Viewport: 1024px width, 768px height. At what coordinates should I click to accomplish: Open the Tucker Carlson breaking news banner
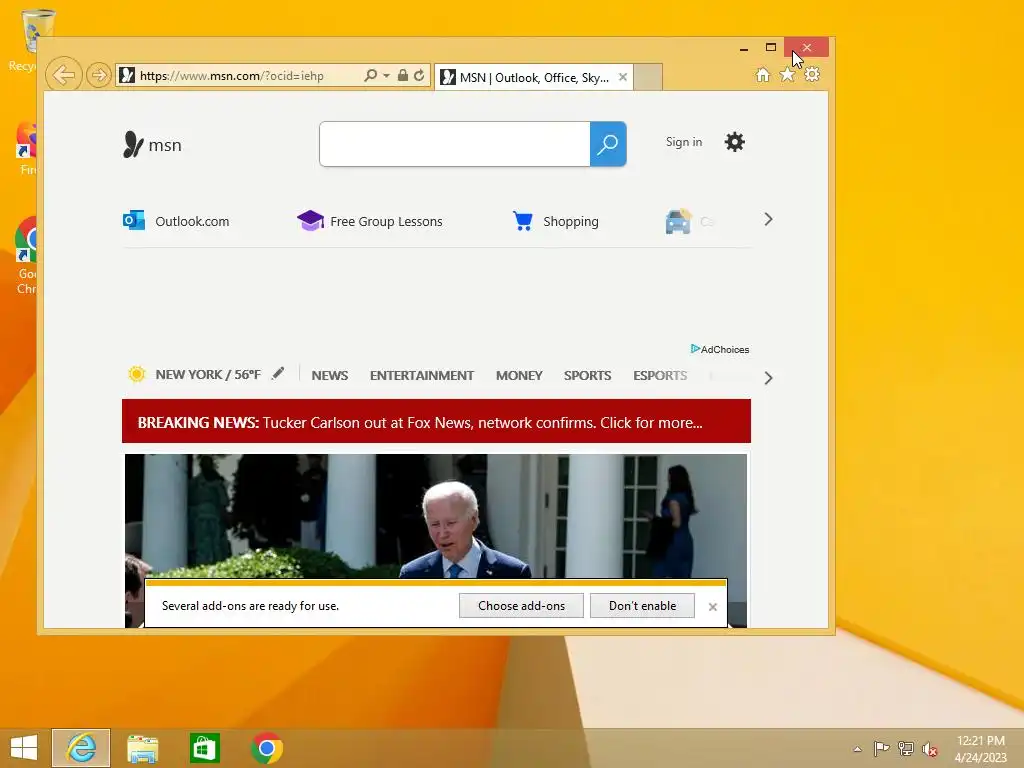point(436,421)
